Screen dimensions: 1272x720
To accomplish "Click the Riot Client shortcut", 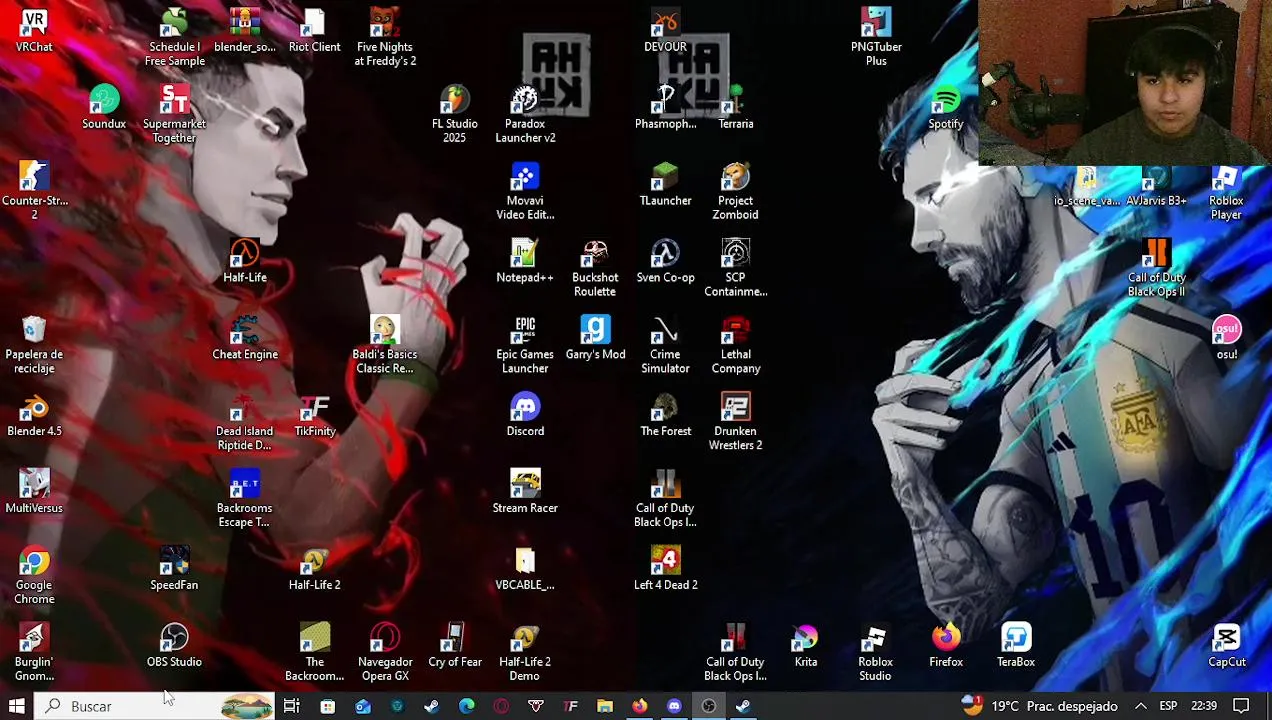I will coord(314,31).
